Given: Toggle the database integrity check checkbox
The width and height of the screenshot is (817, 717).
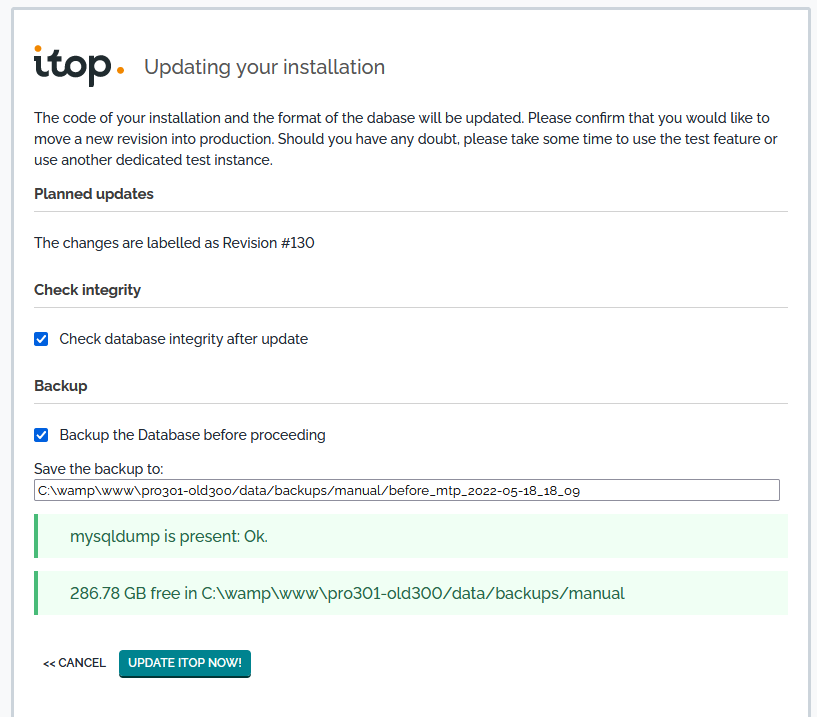Looking at the screenshot, I should (41, 339).
